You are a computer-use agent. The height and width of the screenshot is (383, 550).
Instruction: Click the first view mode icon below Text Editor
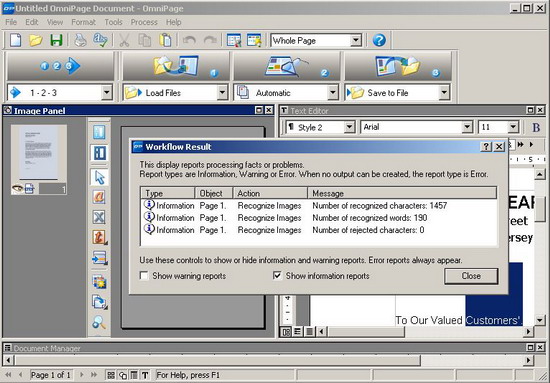(286, 331)
